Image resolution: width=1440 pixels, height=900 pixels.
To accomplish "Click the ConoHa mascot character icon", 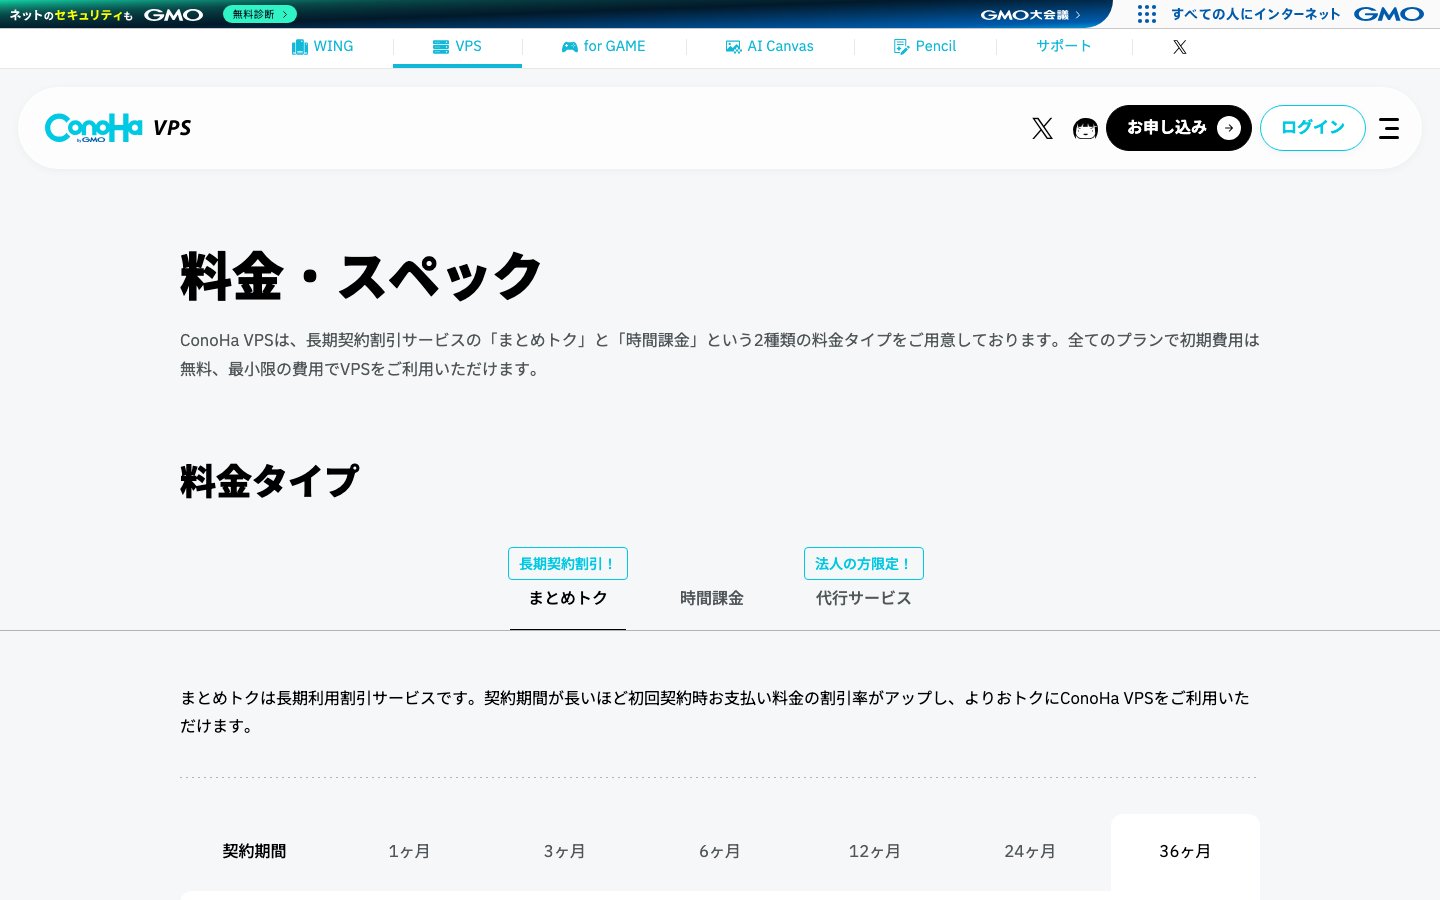I will 1085,128.
